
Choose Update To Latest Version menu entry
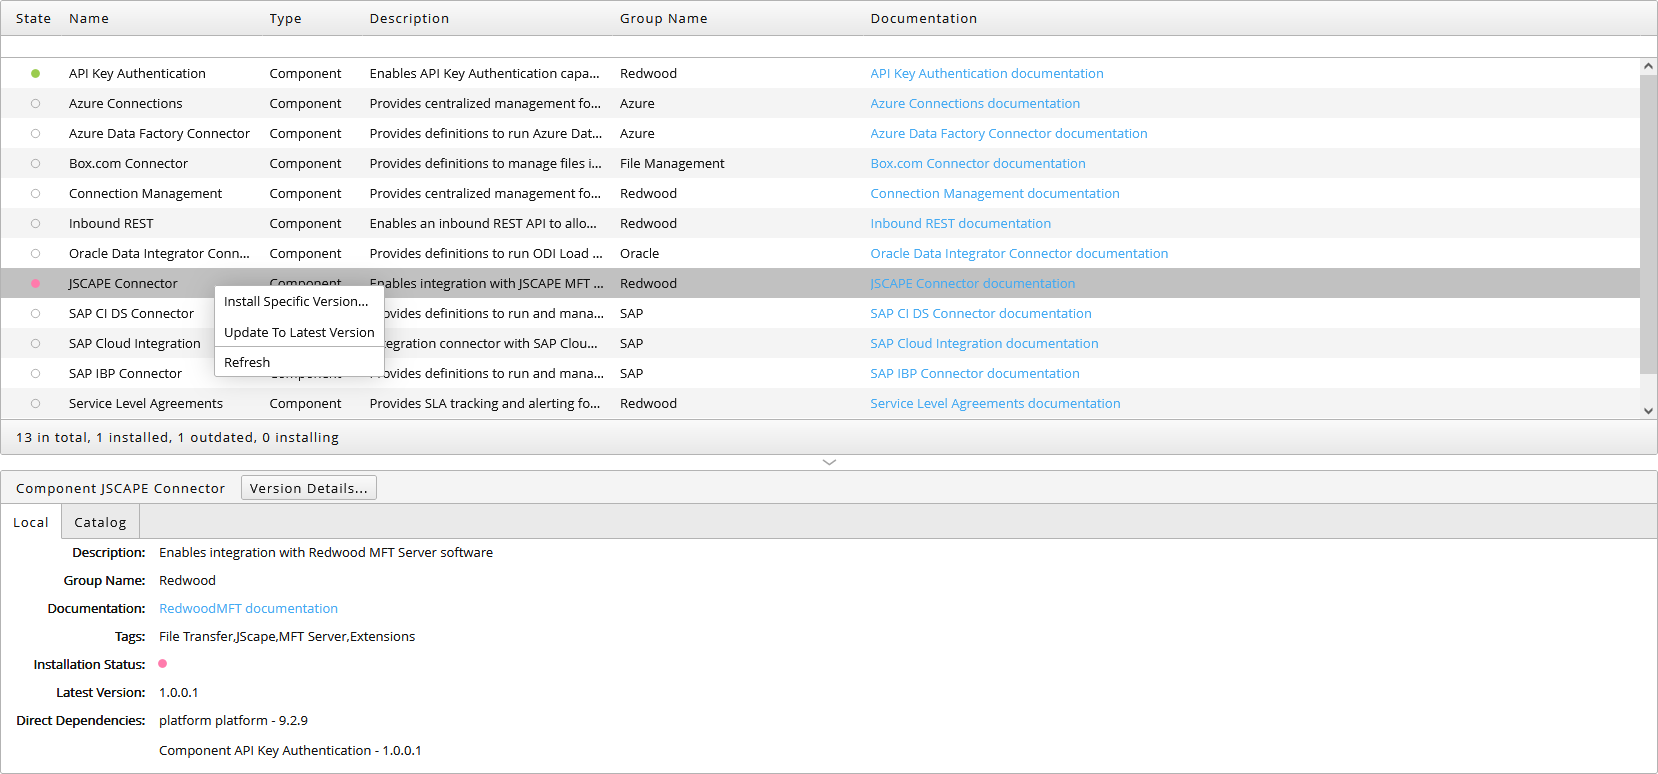point(299,332)
